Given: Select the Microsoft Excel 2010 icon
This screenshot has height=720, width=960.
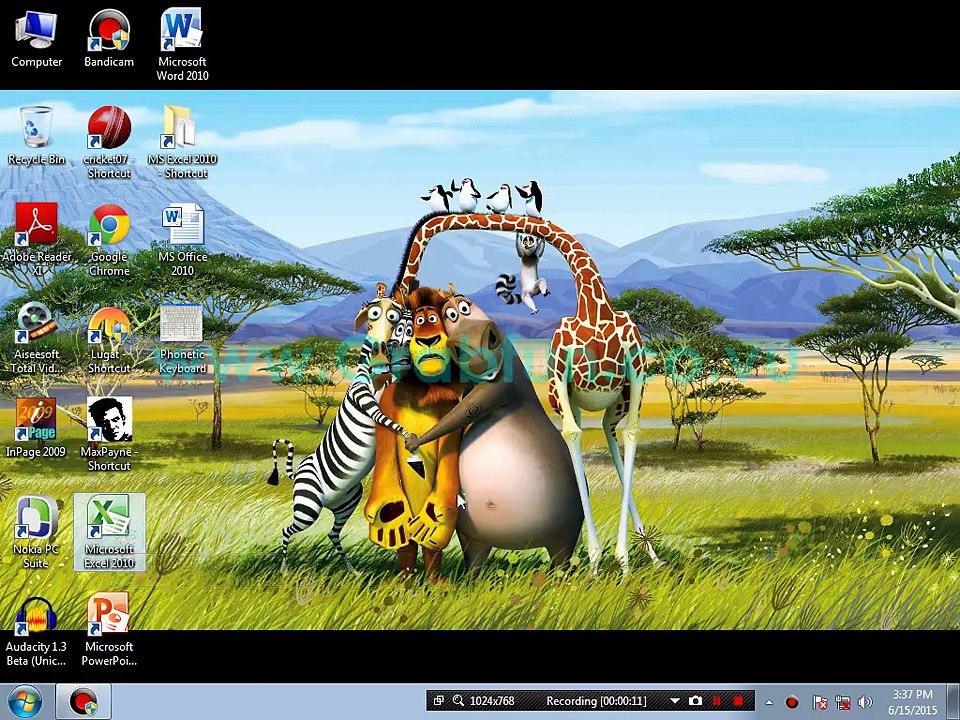Looking at the screenshot, I should coord(109,532).
